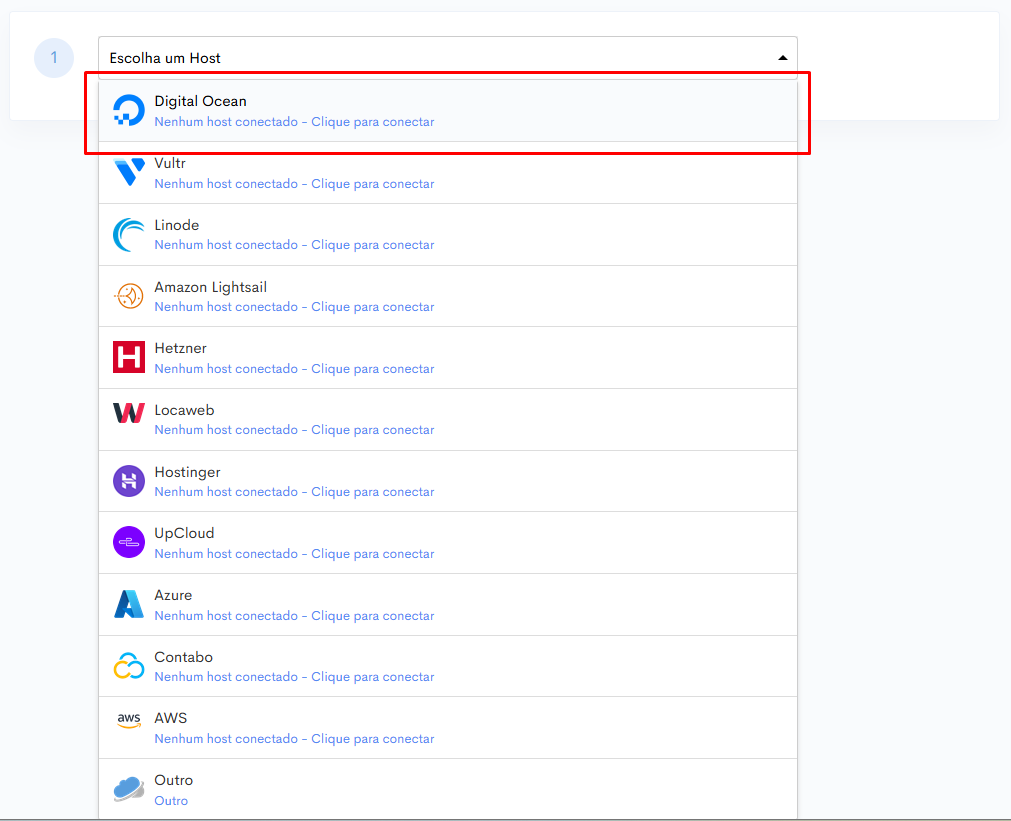1011x821 pixels.
Task: Click 'Clique para conectar' under Hetzner
Action: pos(373,369)
